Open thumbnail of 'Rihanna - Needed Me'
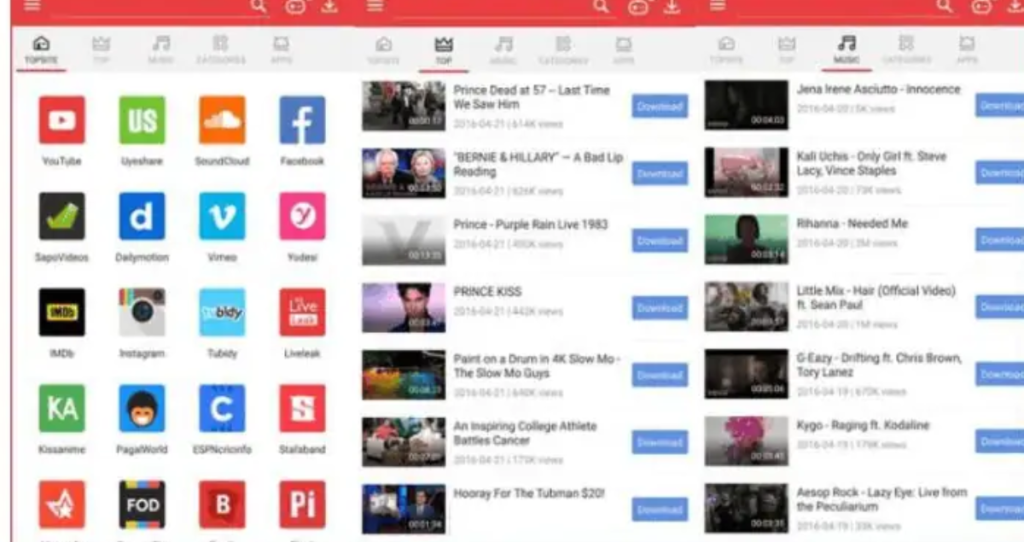The width and height of the screenshot is (1024, 542). 746,240
